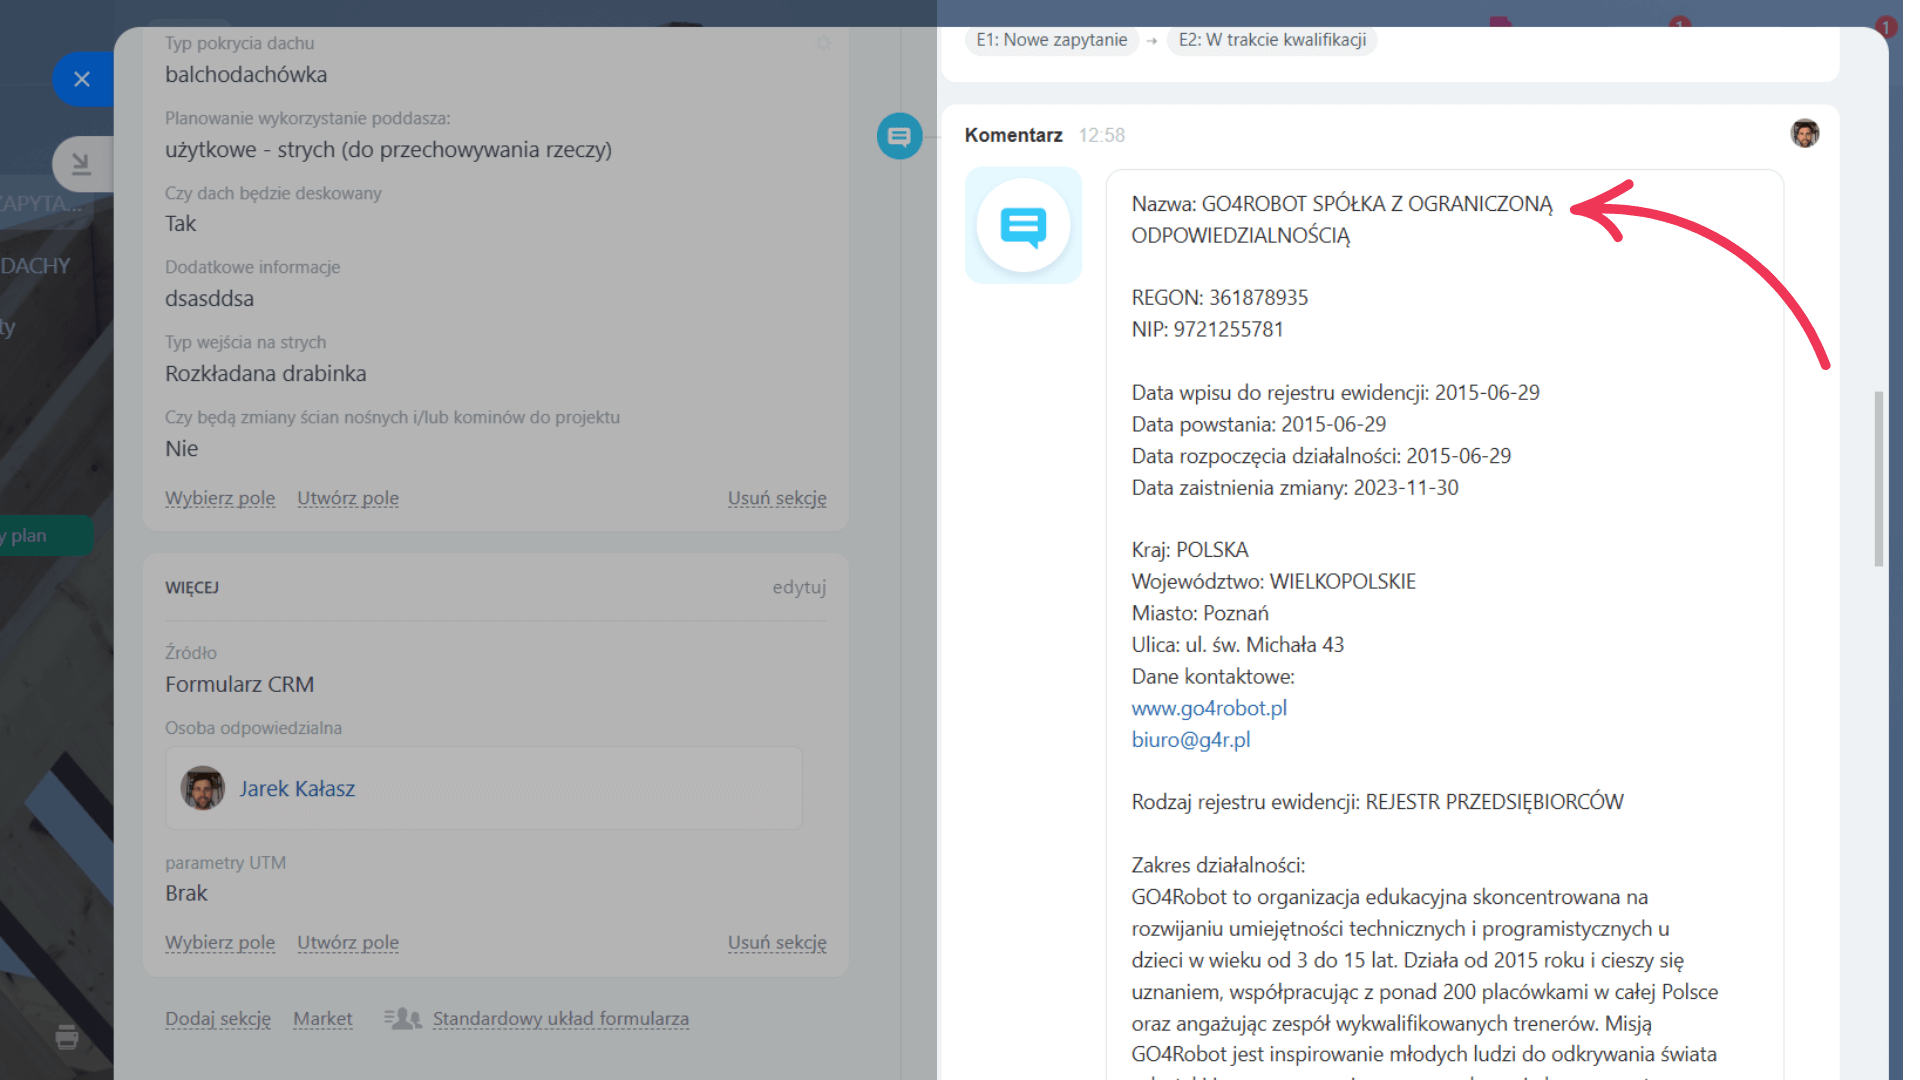Click the printer icon on the left edge
The height and width of the screenshot is (1080, 1920).
point(67,1037)
